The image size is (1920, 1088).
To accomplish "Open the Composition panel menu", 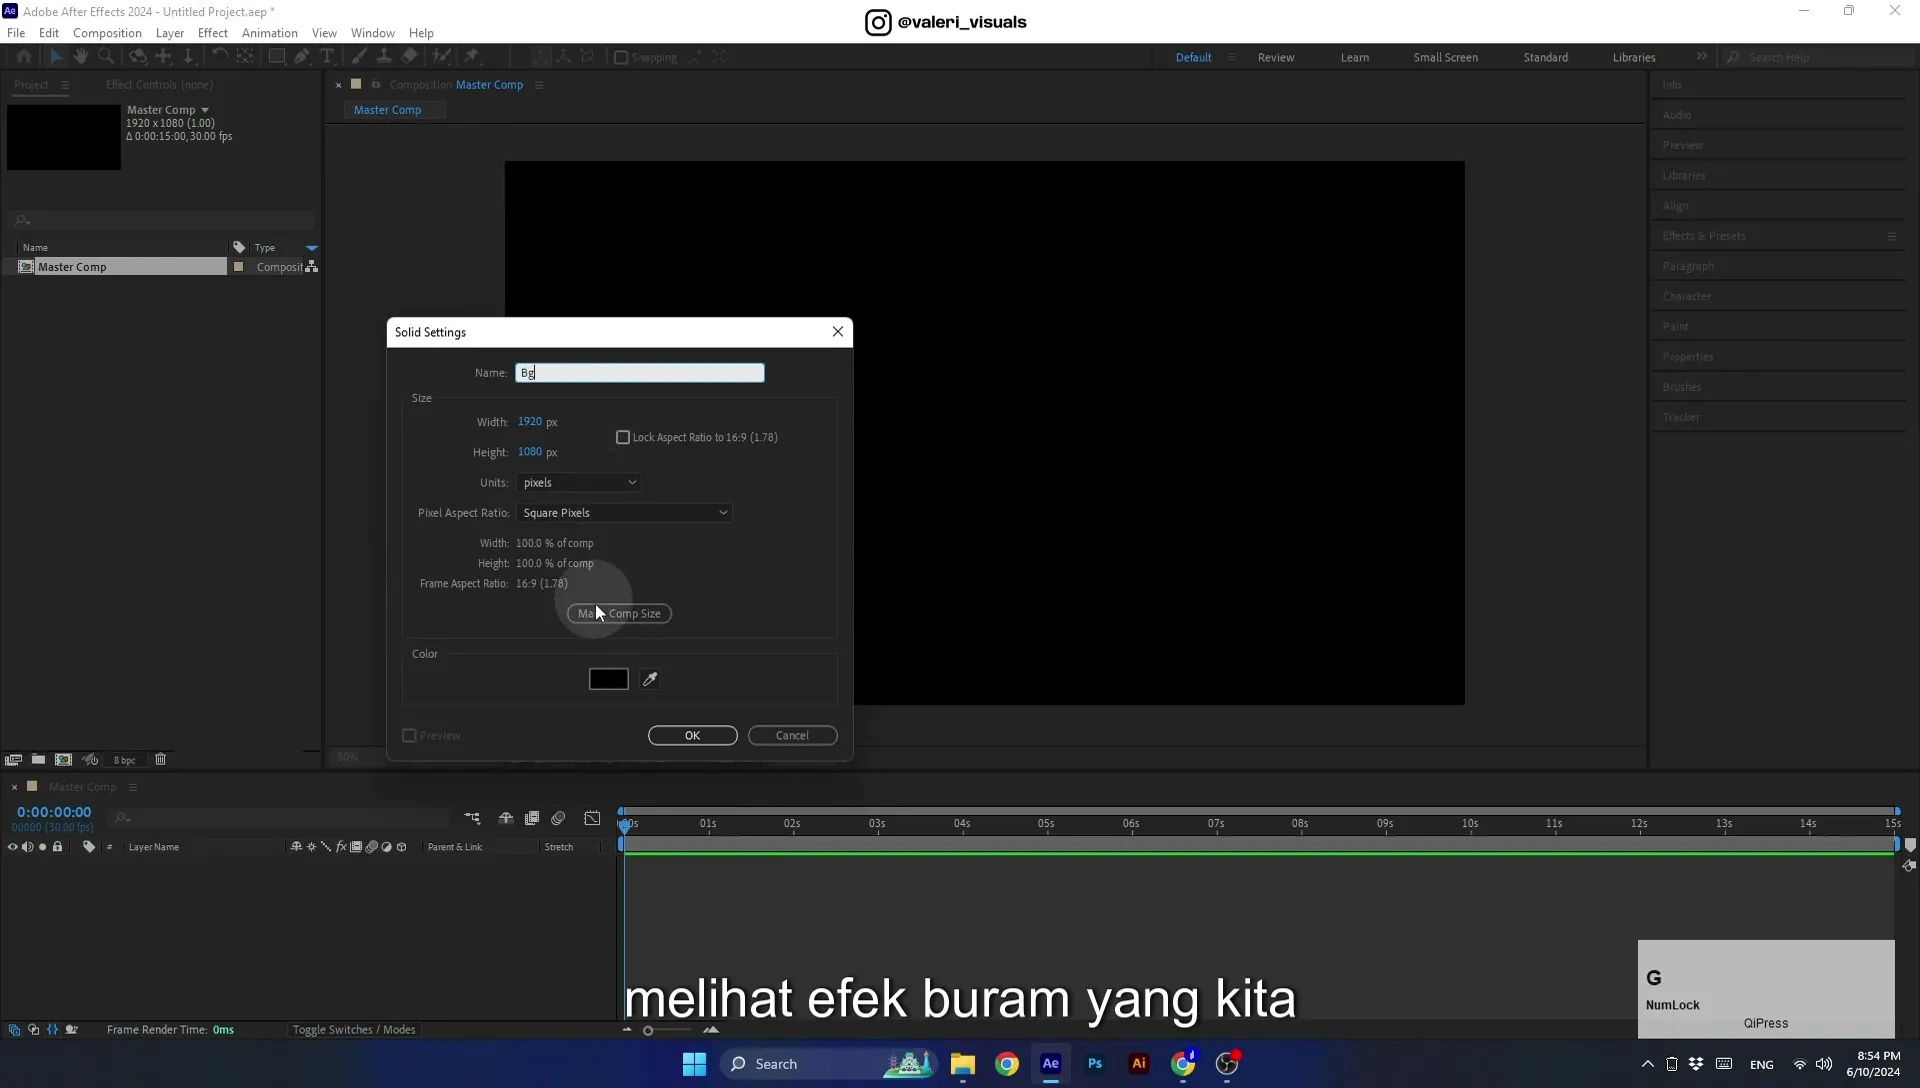I will pos(539,85).
